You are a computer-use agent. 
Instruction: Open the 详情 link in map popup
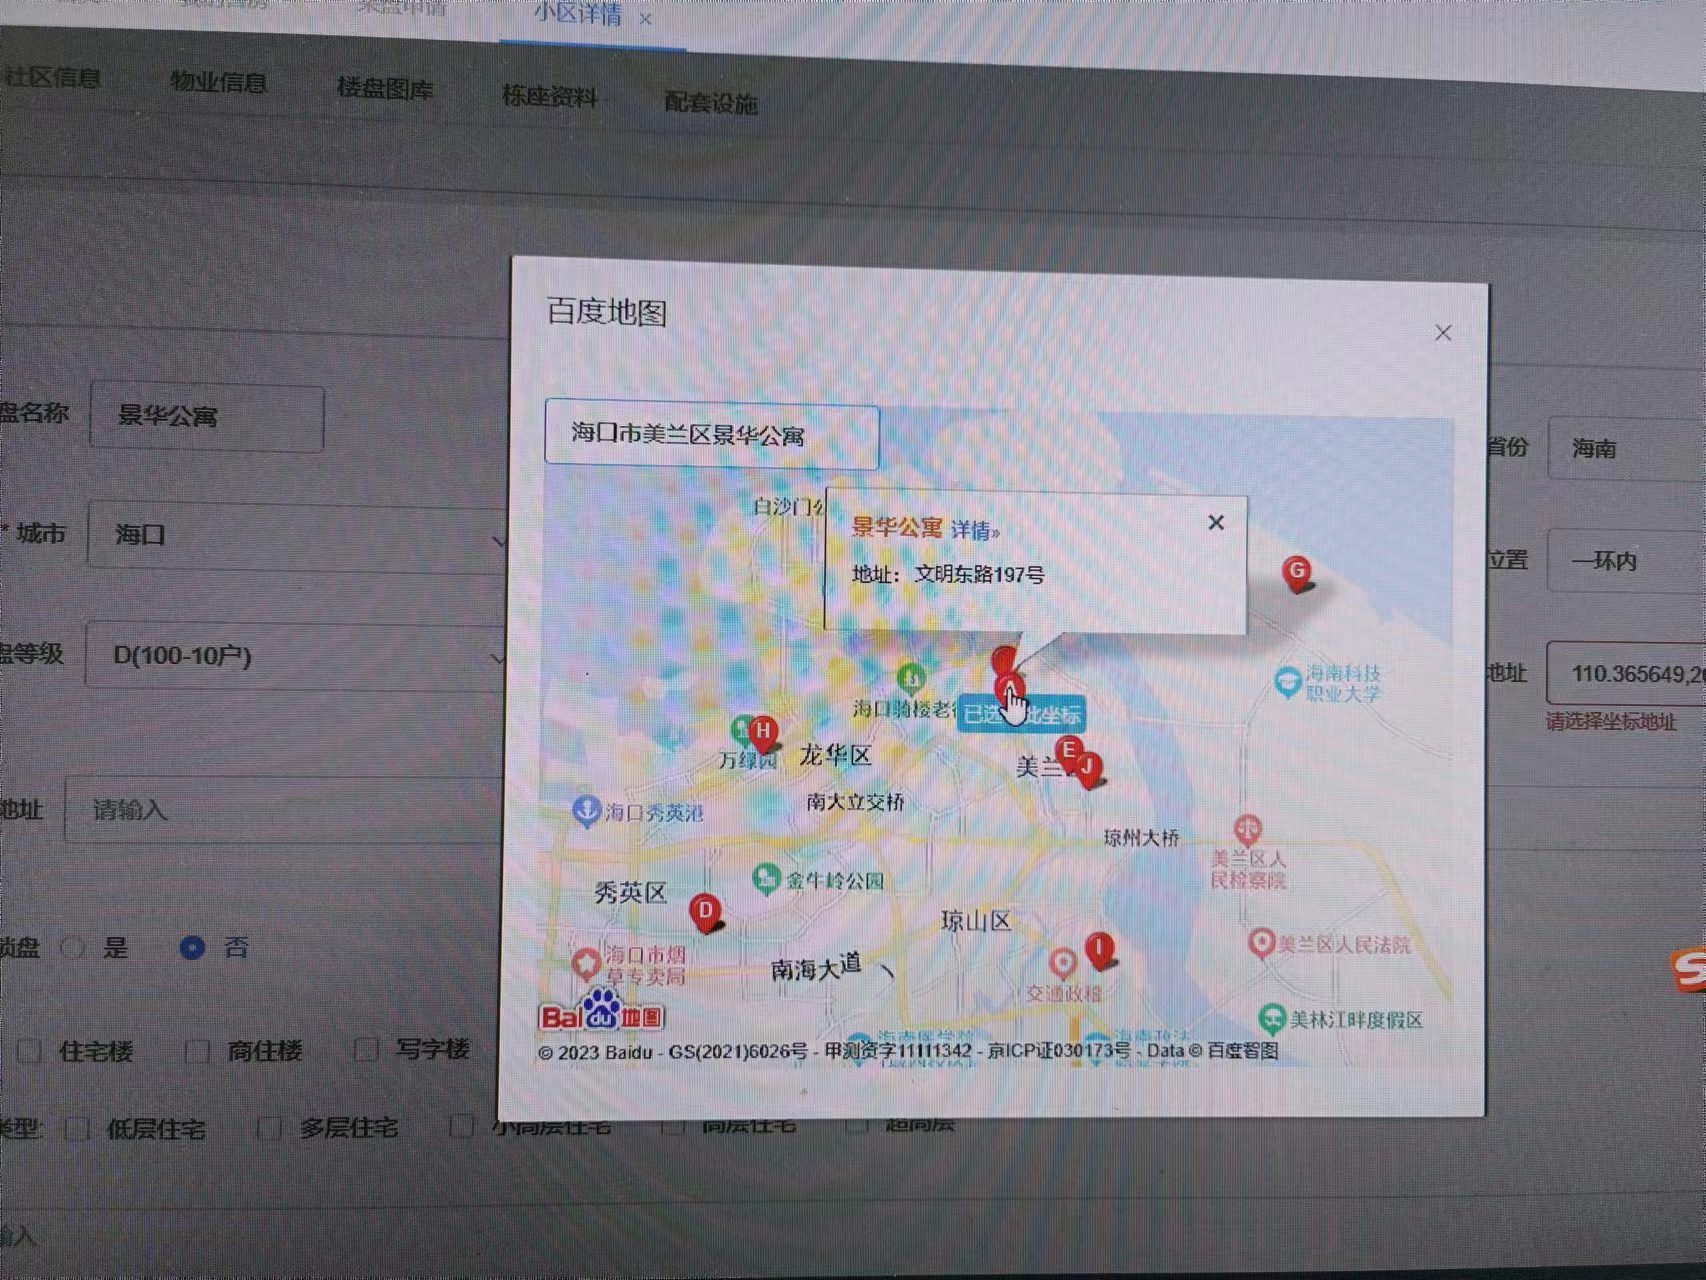click(x=973, y=530)
